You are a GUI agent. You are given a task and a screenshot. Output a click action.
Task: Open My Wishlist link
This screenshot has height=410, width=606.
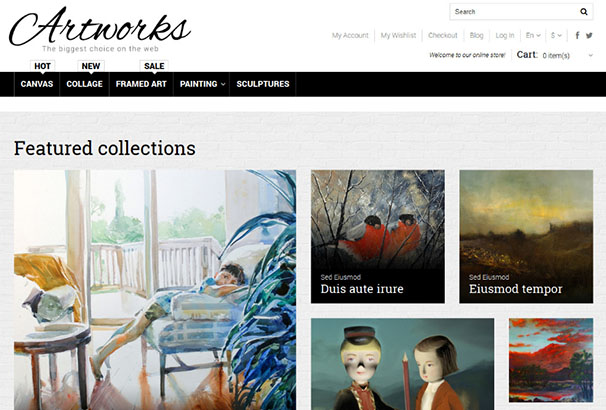coord(398,35)
